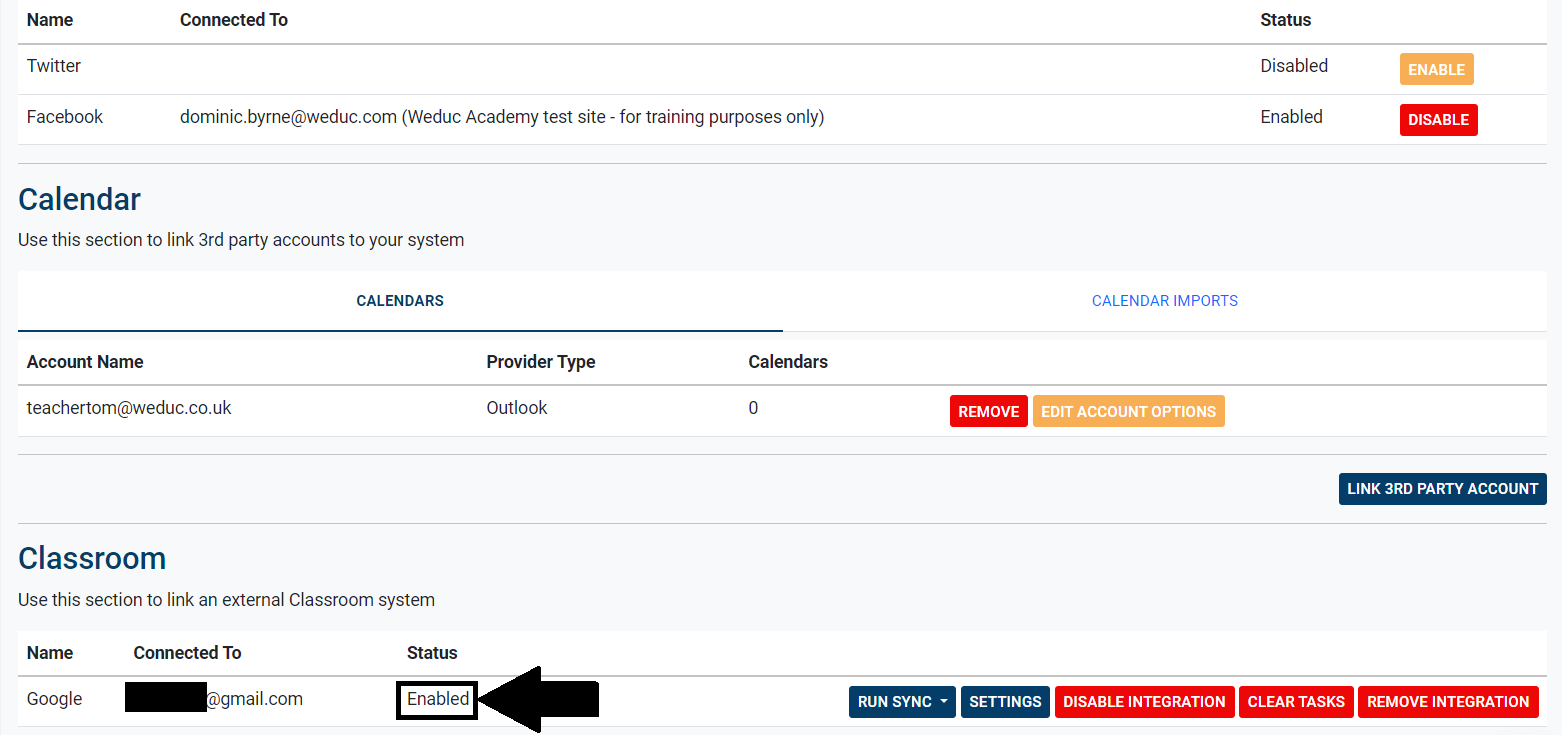Select the teachertom@weduc.co.uk account name
The height and width of the screenshot is (735, 1562).
[129, 408]
